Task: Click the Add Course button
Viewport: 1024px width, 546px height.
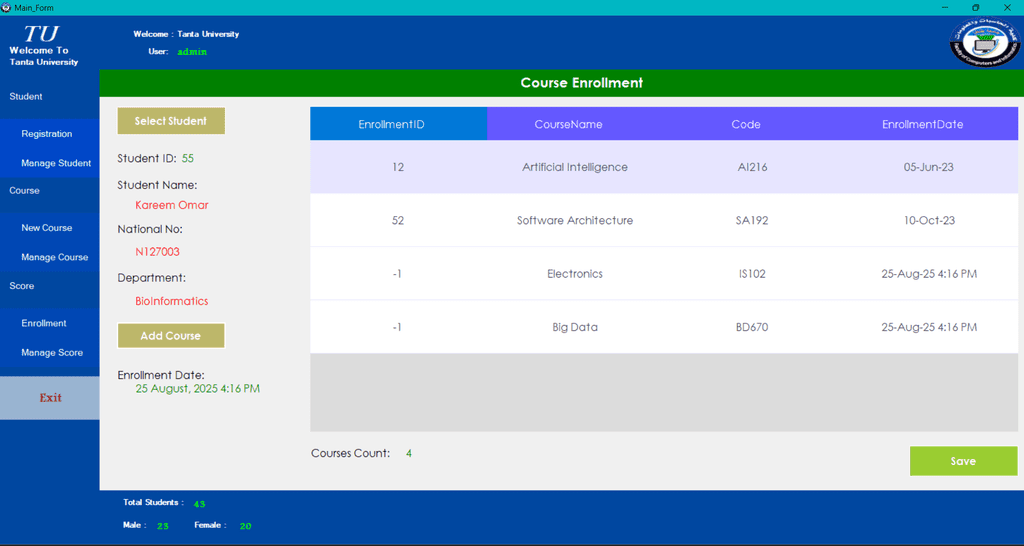Action: click(x=170, y=336)
